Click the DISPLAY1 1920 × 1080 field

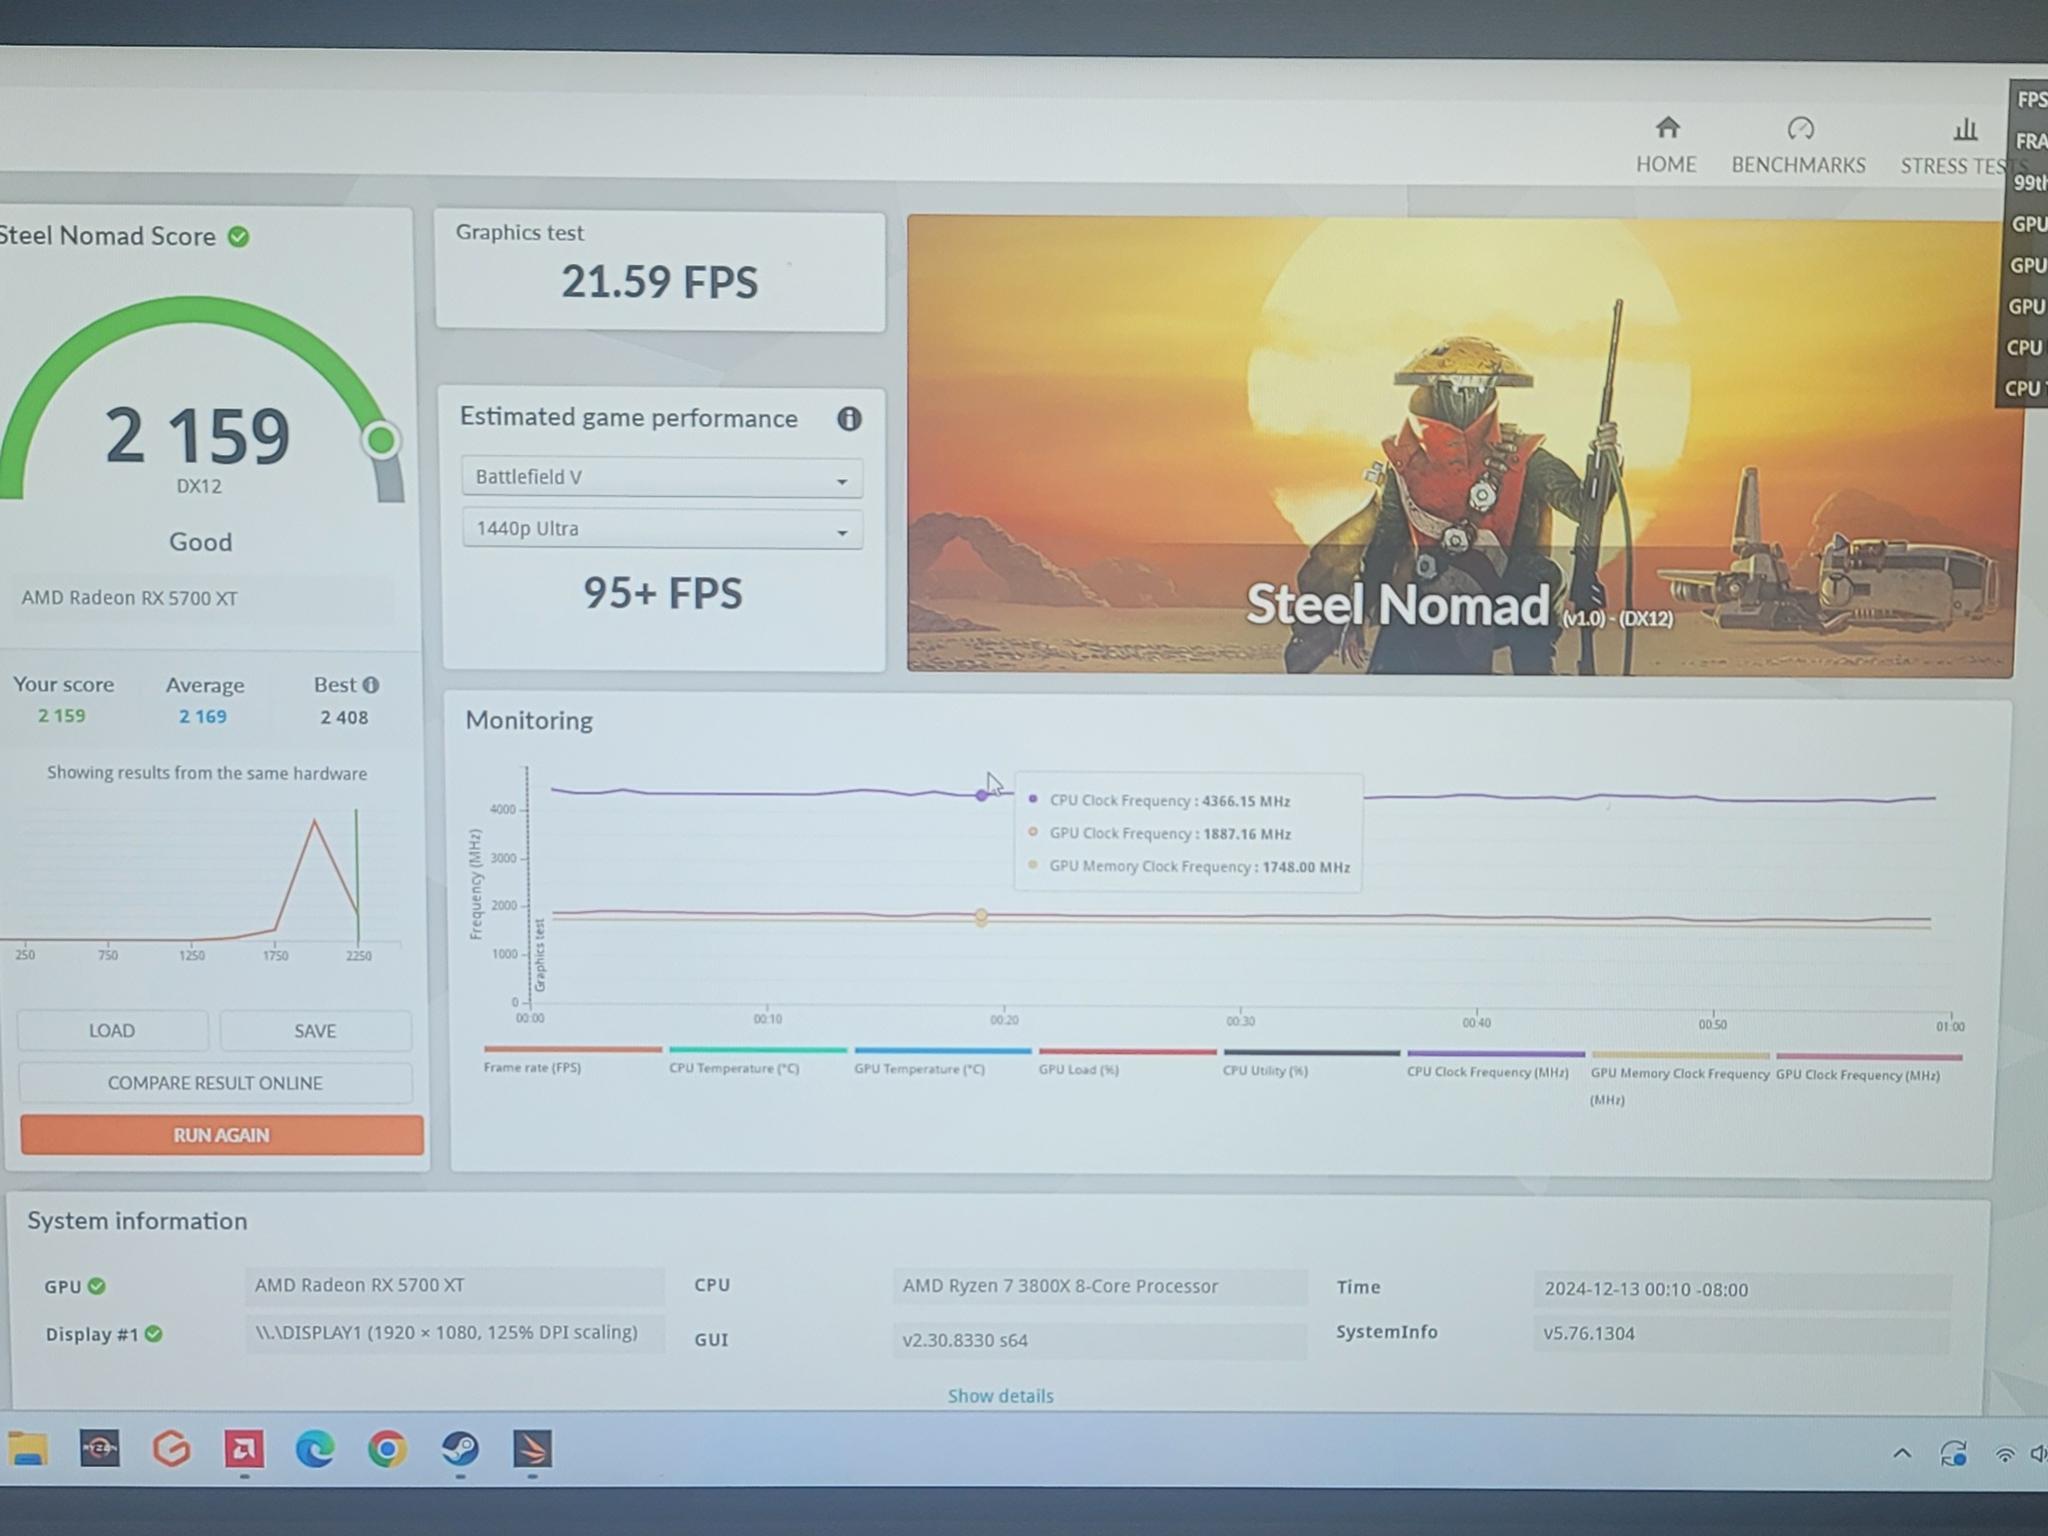[454, 1333]
